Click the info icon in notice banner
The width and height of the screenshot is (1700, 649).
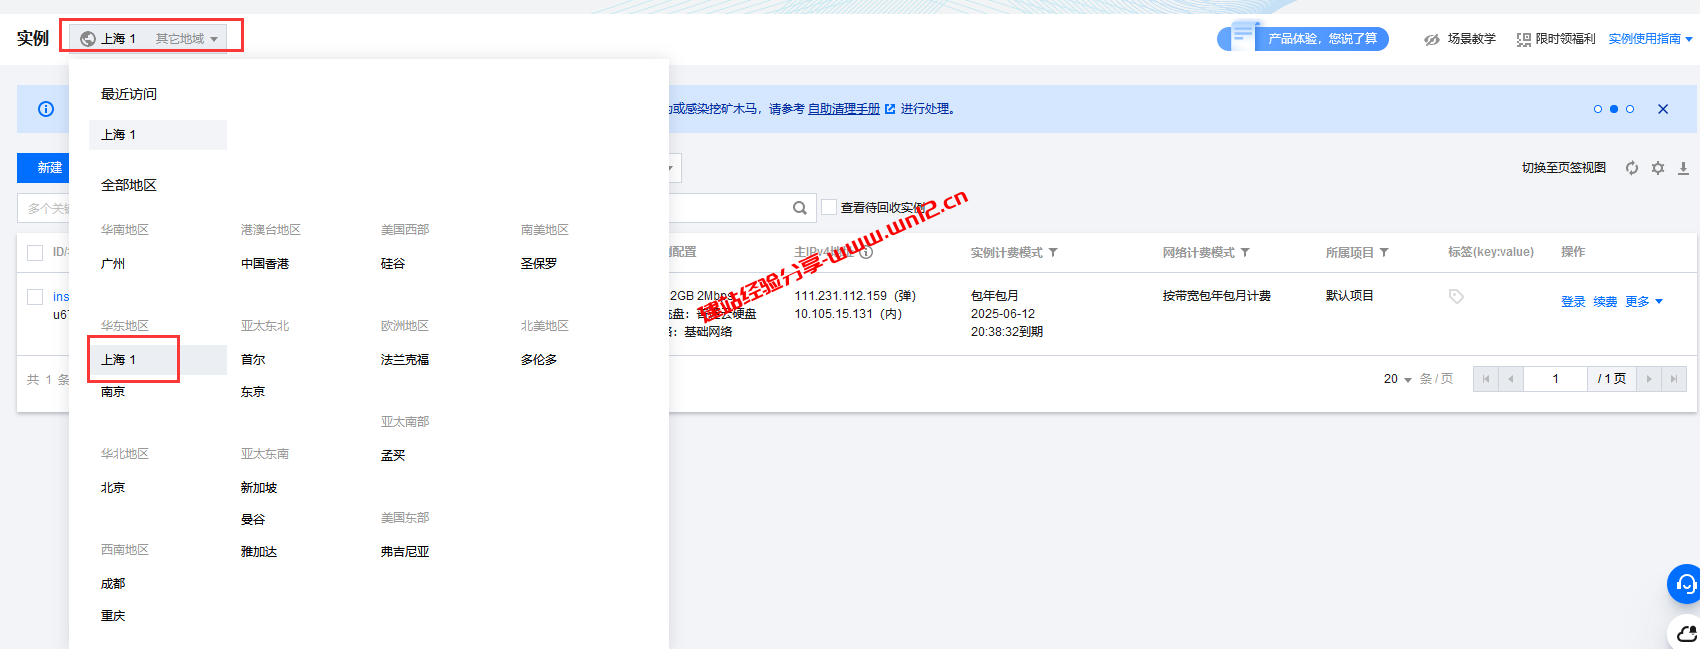pos(46,109)
